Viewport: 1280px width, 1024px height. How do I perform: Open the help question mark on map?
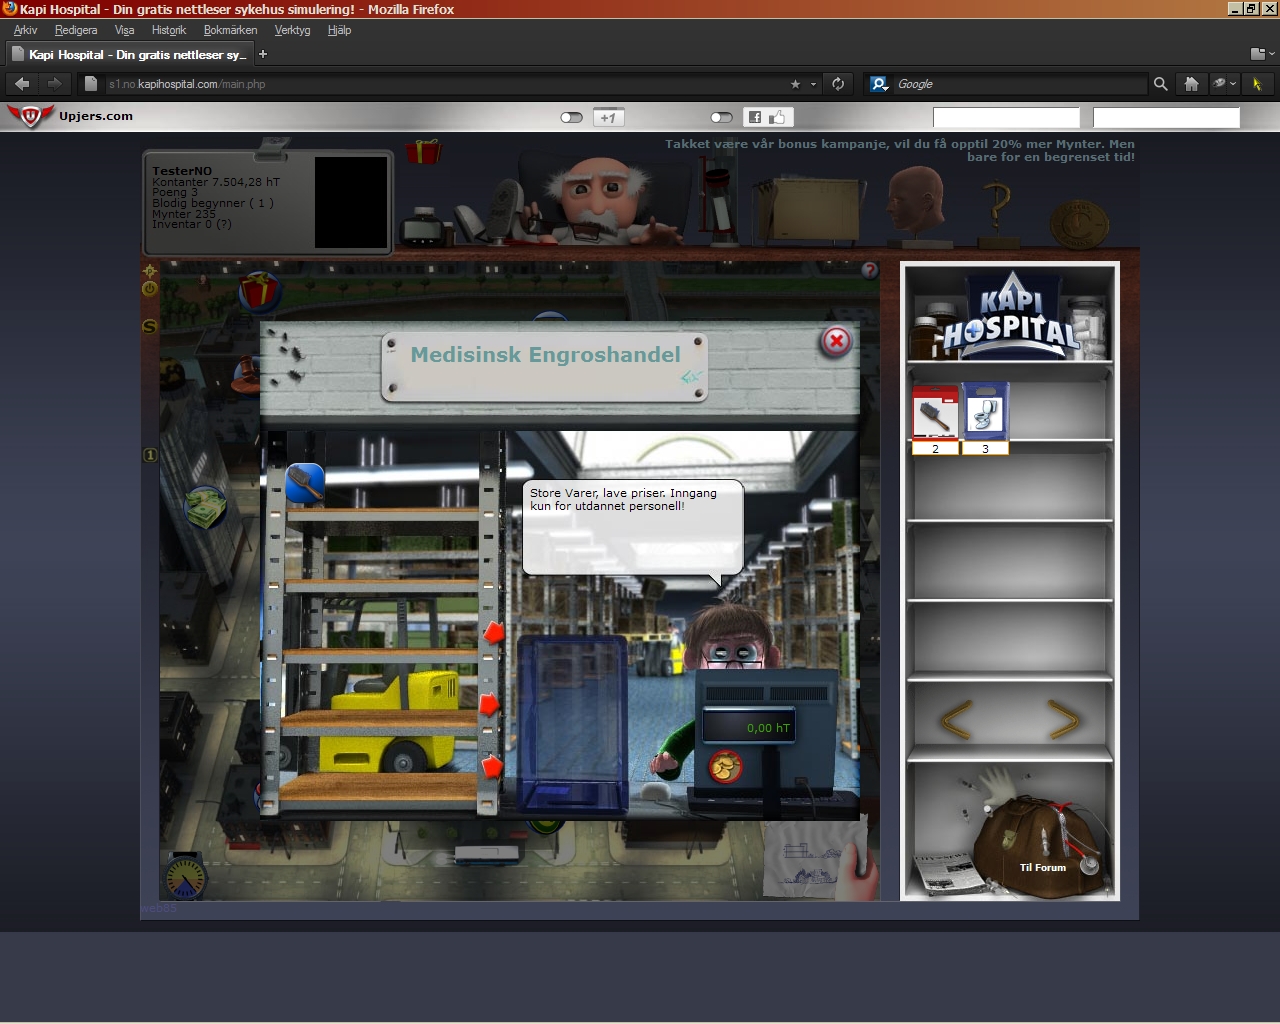(869, 270)
